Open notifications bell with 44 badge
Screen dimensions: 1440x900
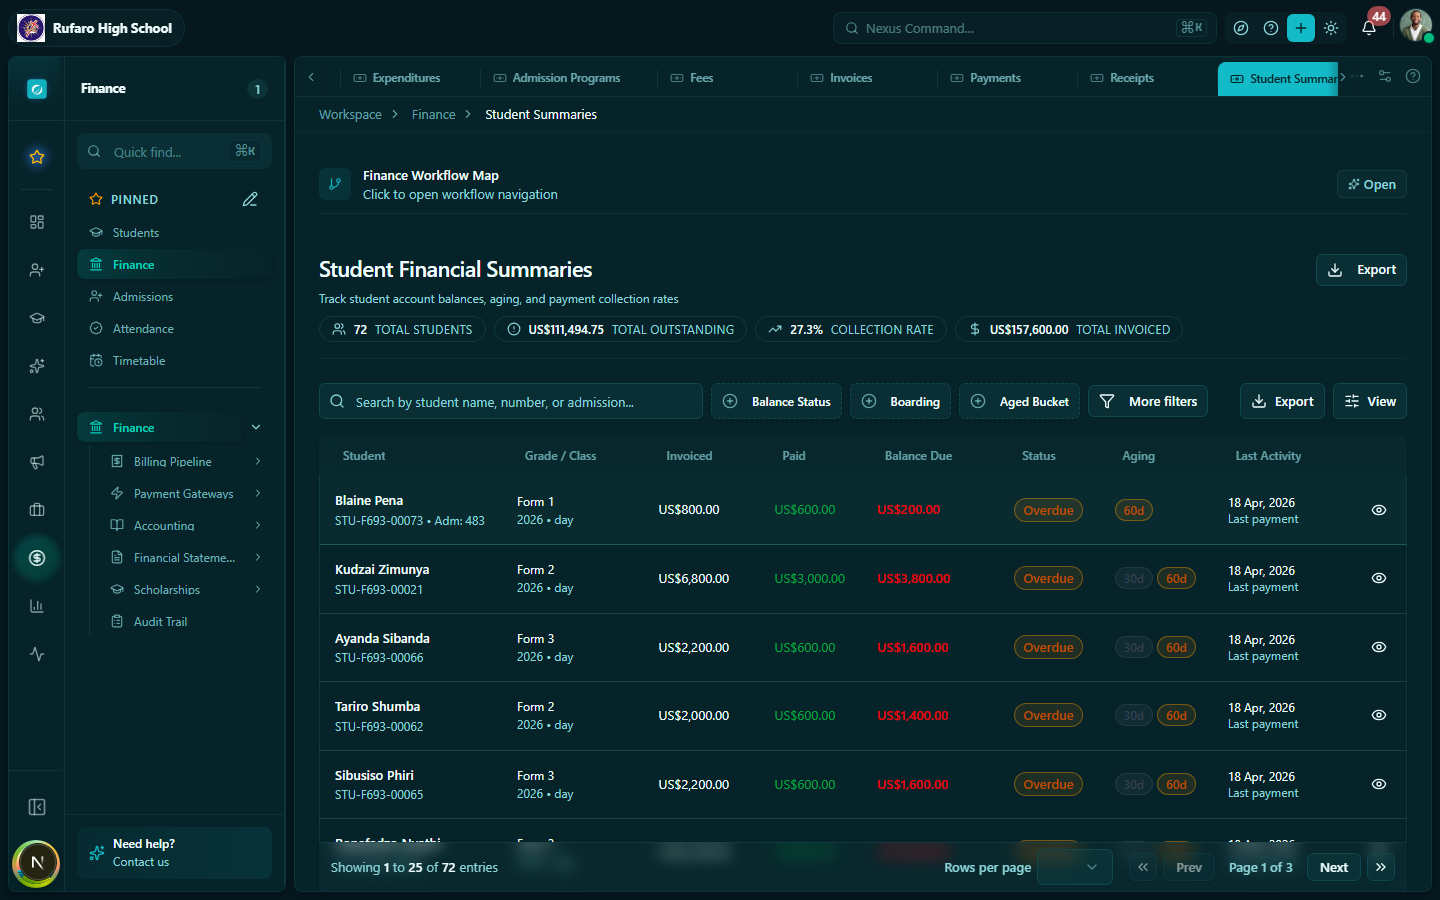(x=1369, y=27)
